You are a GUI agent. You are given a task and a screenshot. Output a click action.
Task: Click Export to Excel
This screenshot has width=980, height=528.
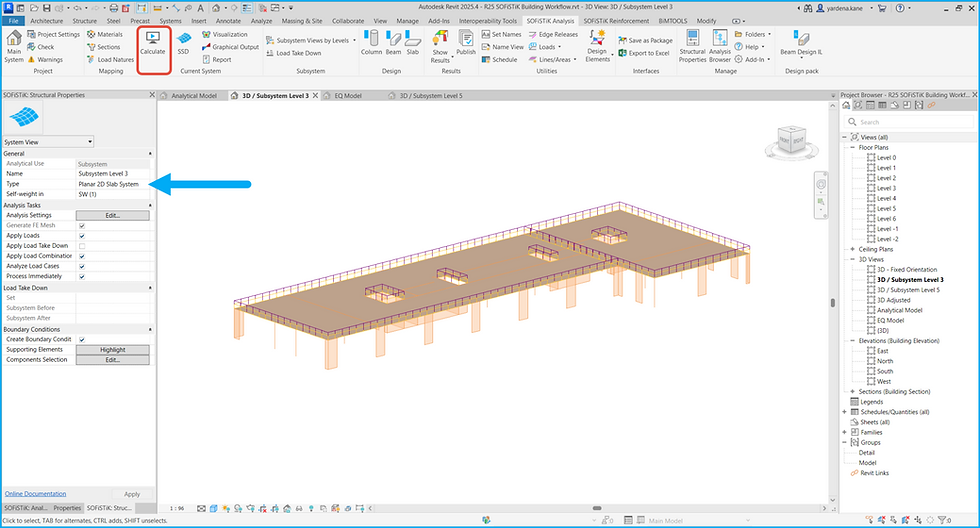644,53
